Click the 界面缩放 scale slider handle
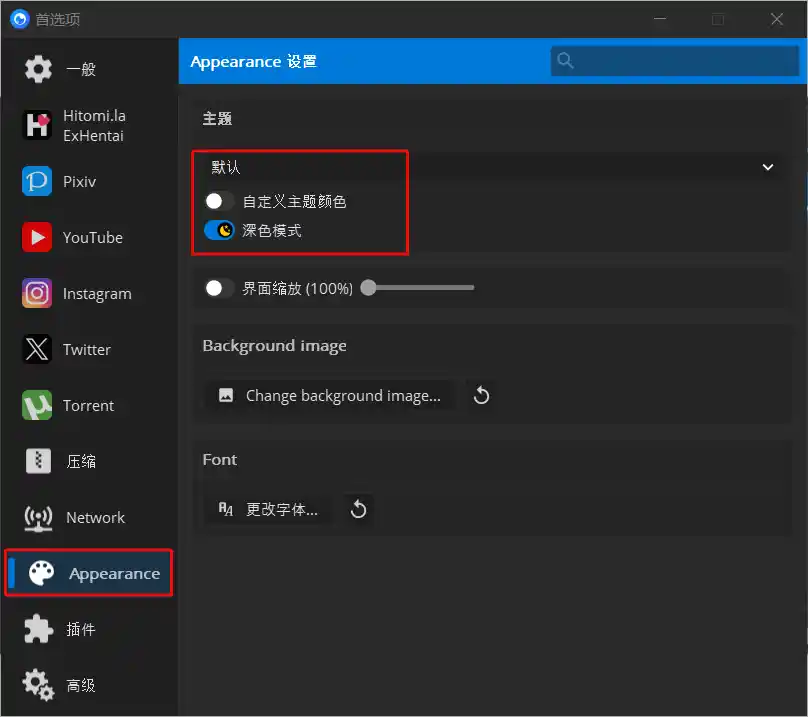The width and height of the screenshot is (808, 717). point(369,288)
